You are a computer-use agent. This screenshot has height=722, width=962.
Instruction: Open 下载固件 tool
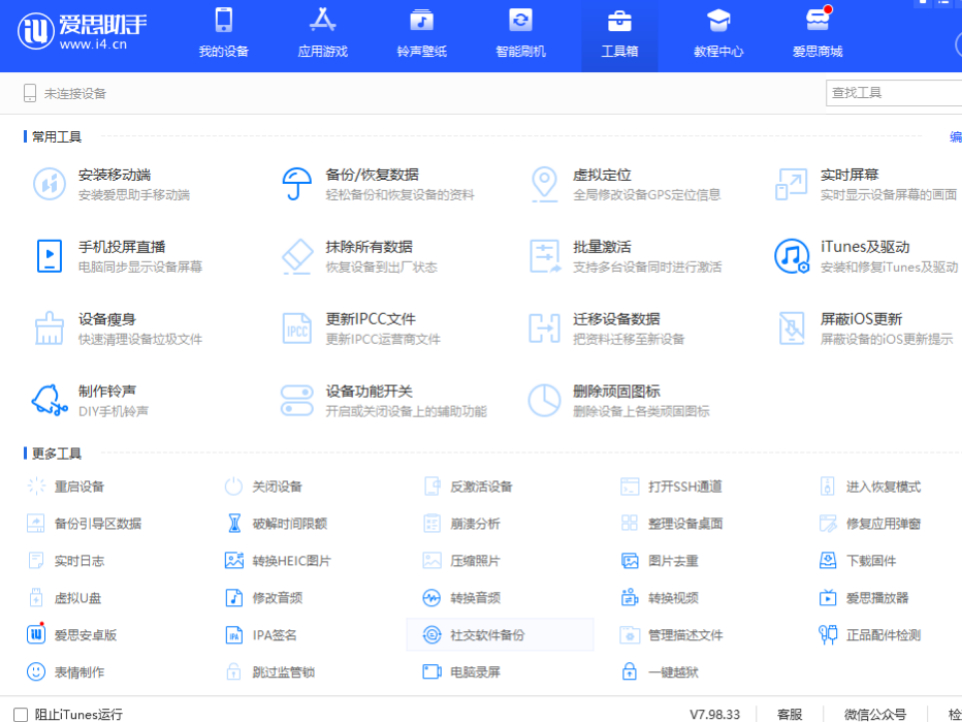pyautogui.click(x=858, y=561)
